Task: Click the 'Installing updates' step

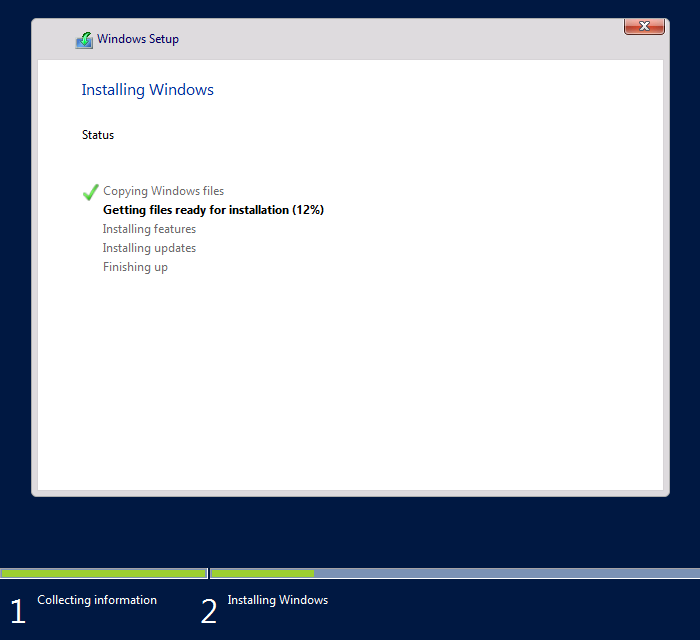Action: click(x=149, y=248)
